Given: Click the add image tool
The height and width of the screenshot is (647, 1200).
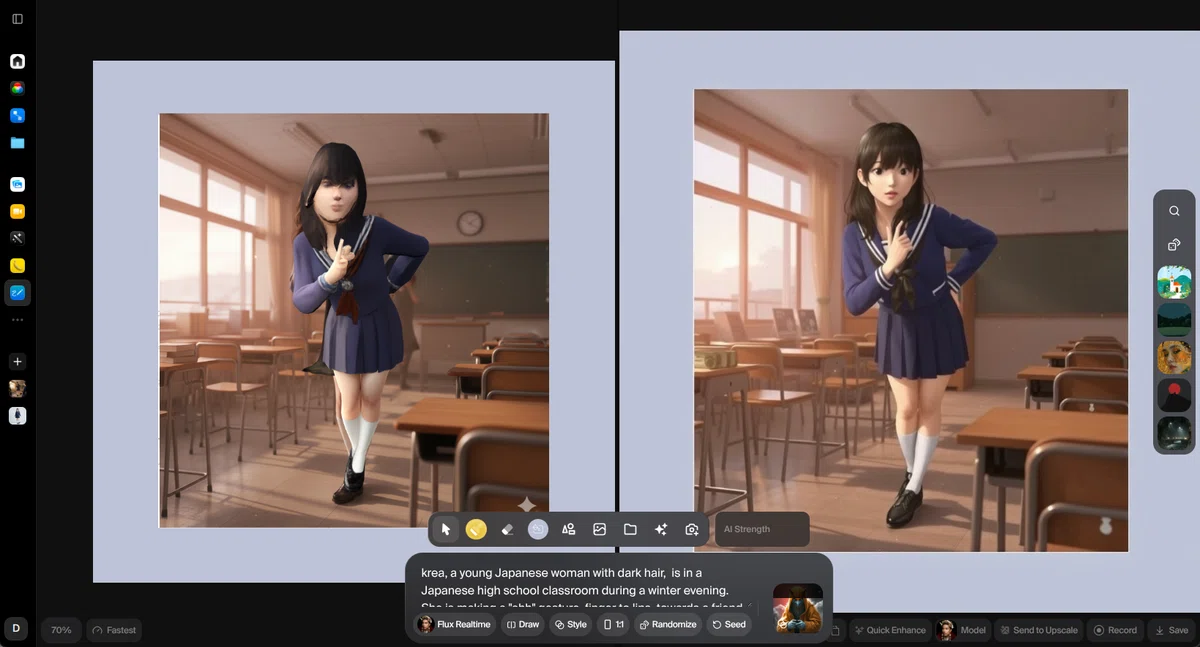Looking at the screenshot, I should click(x=599, y=529).
